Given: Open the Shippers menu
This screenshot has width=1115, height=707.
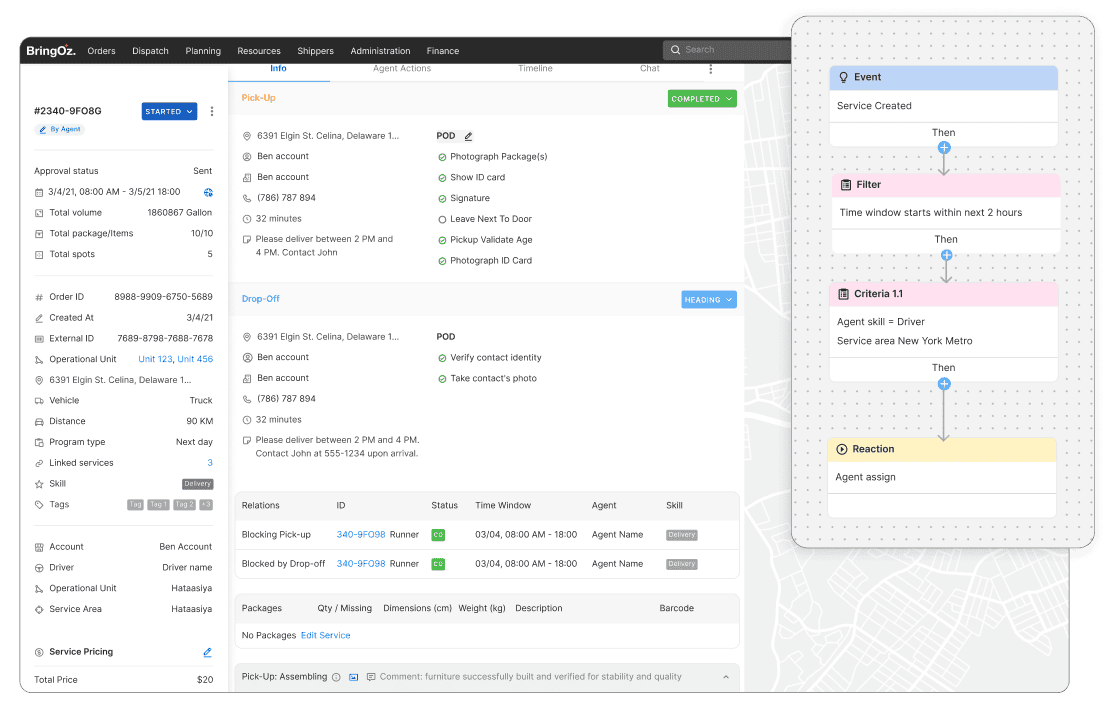Looking at the screenshot, I should 315,51.
